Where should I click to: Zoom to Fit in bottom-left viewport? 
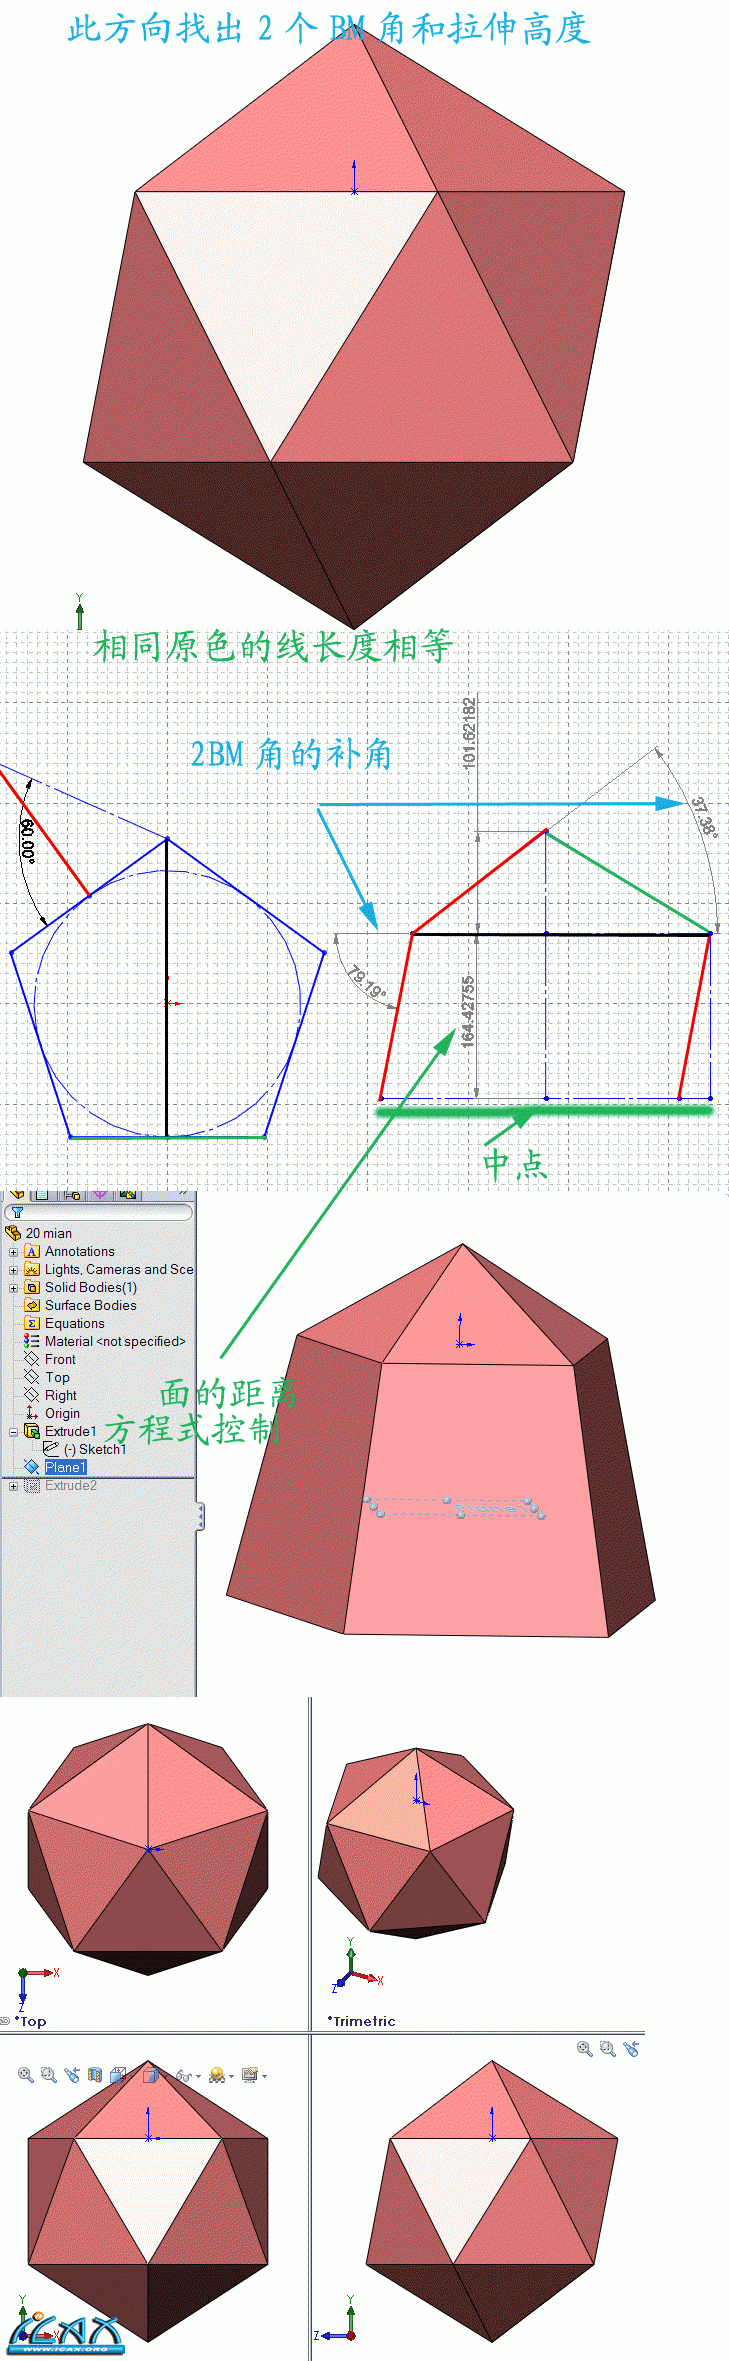[x=26, y=2075]
